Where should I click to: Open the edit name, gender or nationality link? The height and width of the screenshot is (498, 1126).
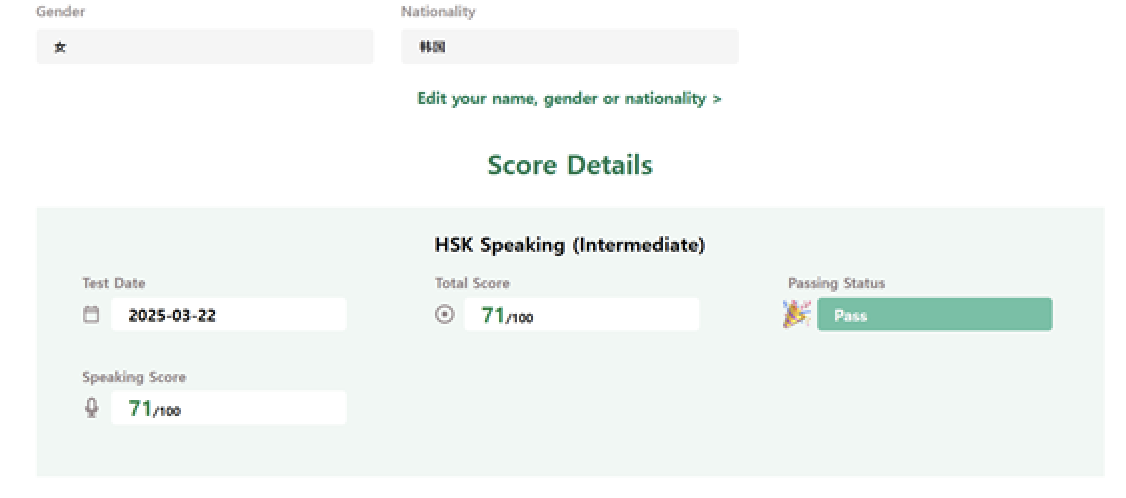coord(568,98)
